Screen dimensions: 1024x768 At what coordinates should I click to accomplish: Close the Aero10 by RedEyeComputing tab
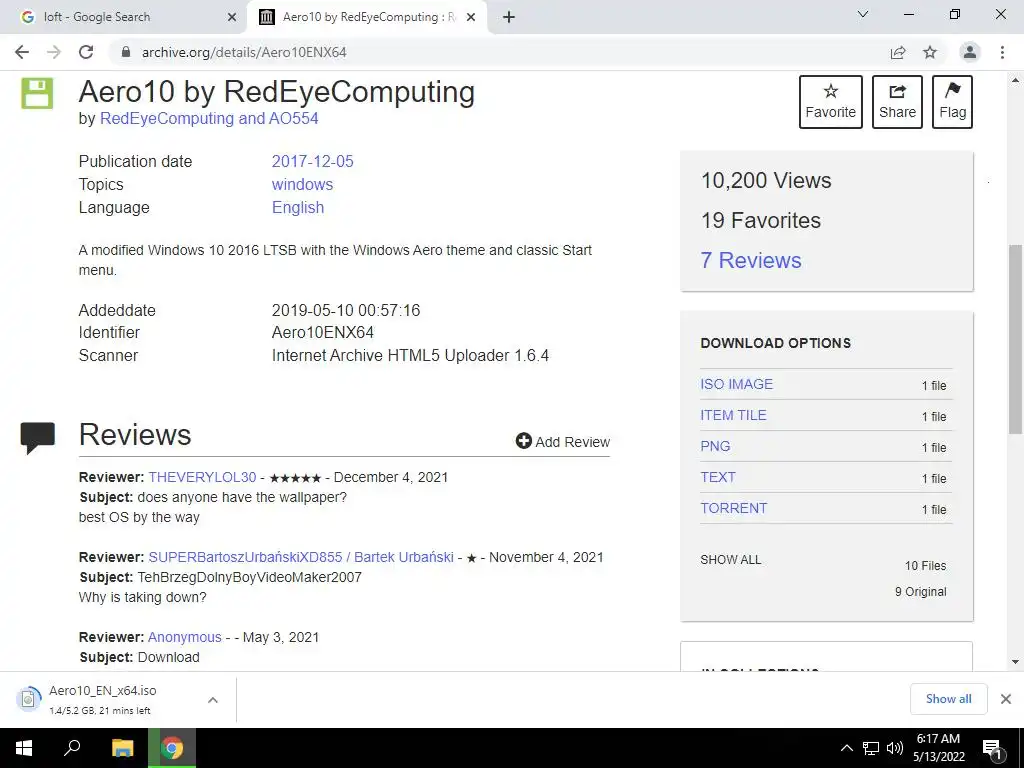470,17
